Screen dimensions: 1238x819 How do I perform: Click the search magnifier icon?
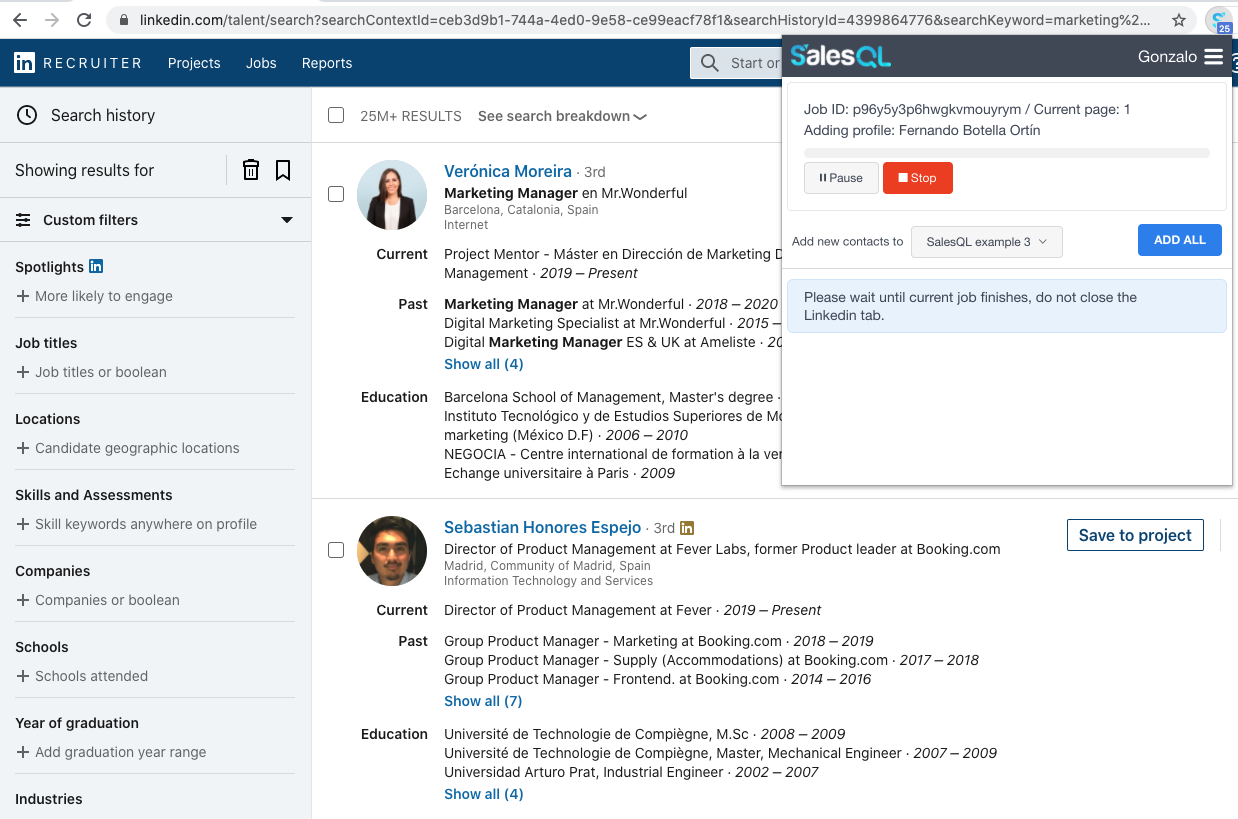tap(710, 63)
